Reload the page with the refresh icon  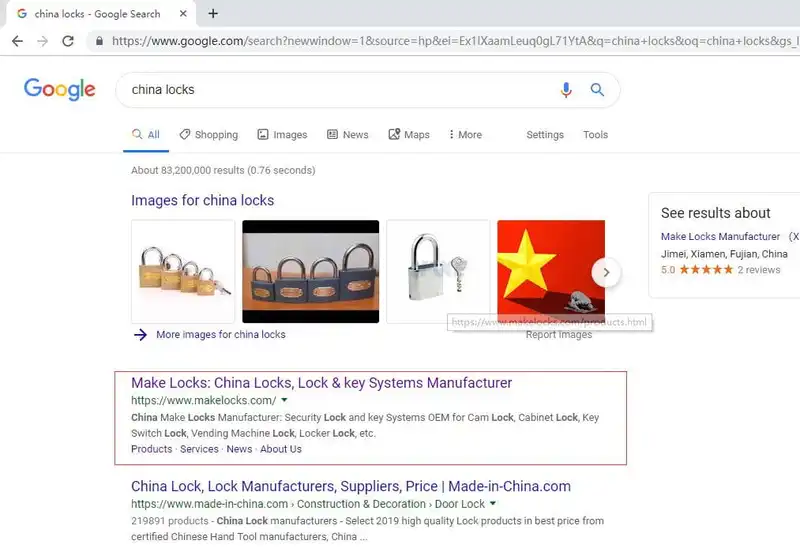(x=68, y=41)
